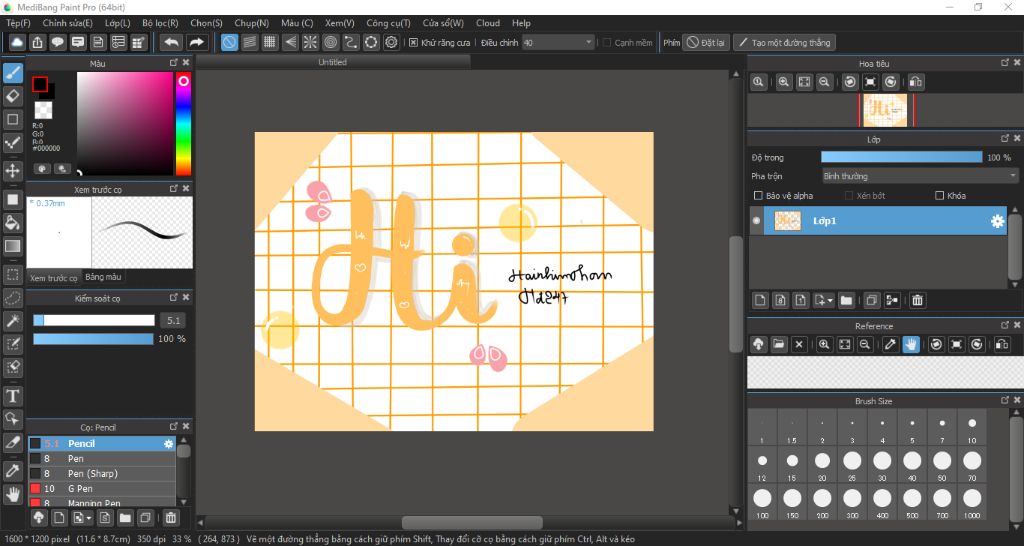The width and height of the screenshot is (1024, 546).
Task: Enable the Khóa lock checkbox
Action: [x=939, y=195]
